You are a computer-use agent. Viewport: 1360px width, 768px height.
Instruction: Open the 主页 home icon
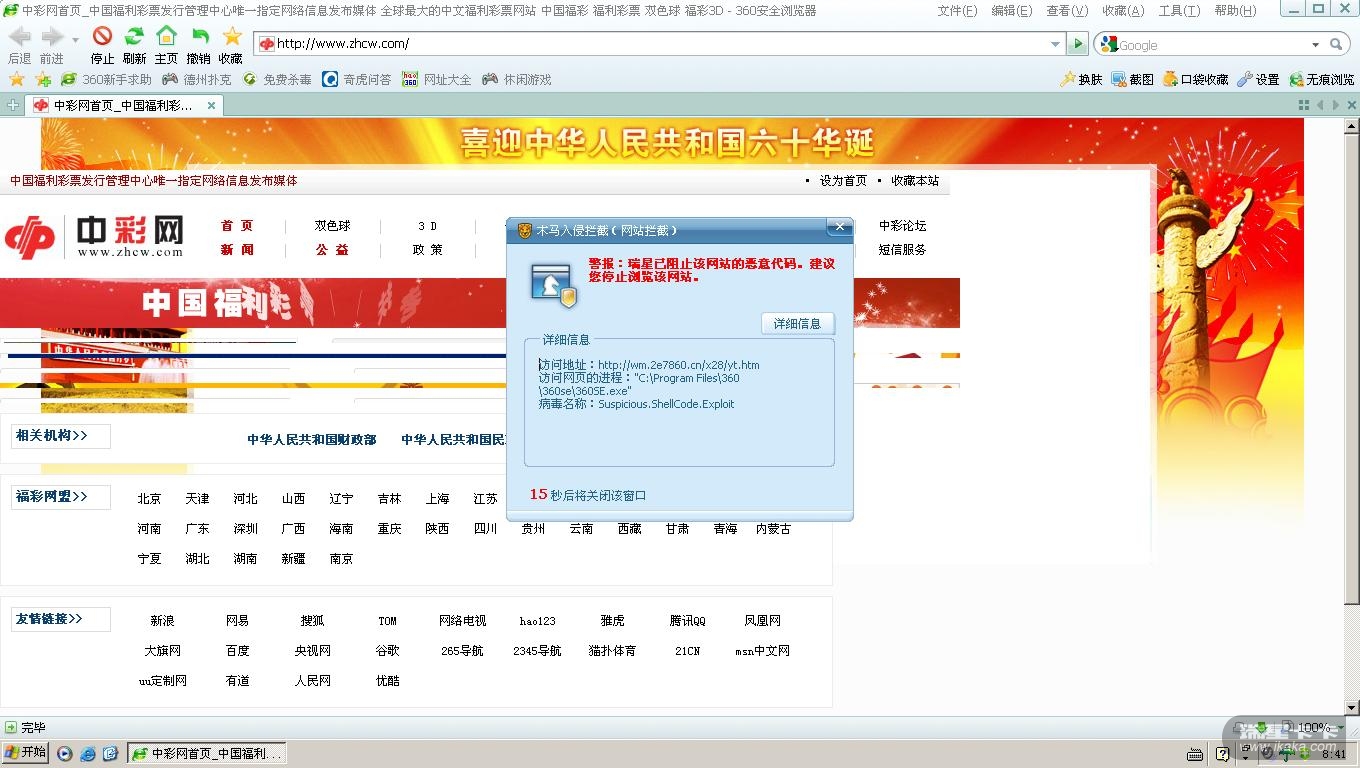pos(166,37)
